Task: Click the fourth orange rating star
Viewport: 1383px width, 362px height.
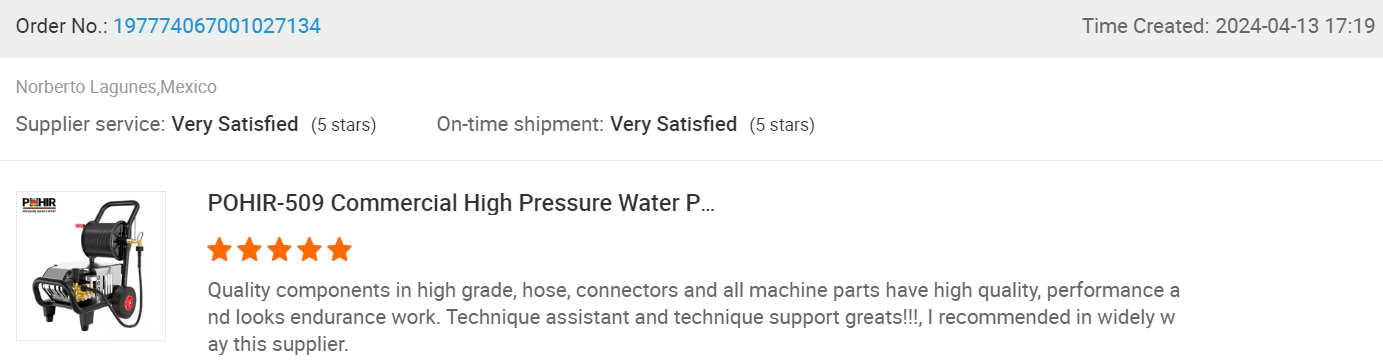Action: click(x=310, y=249)
